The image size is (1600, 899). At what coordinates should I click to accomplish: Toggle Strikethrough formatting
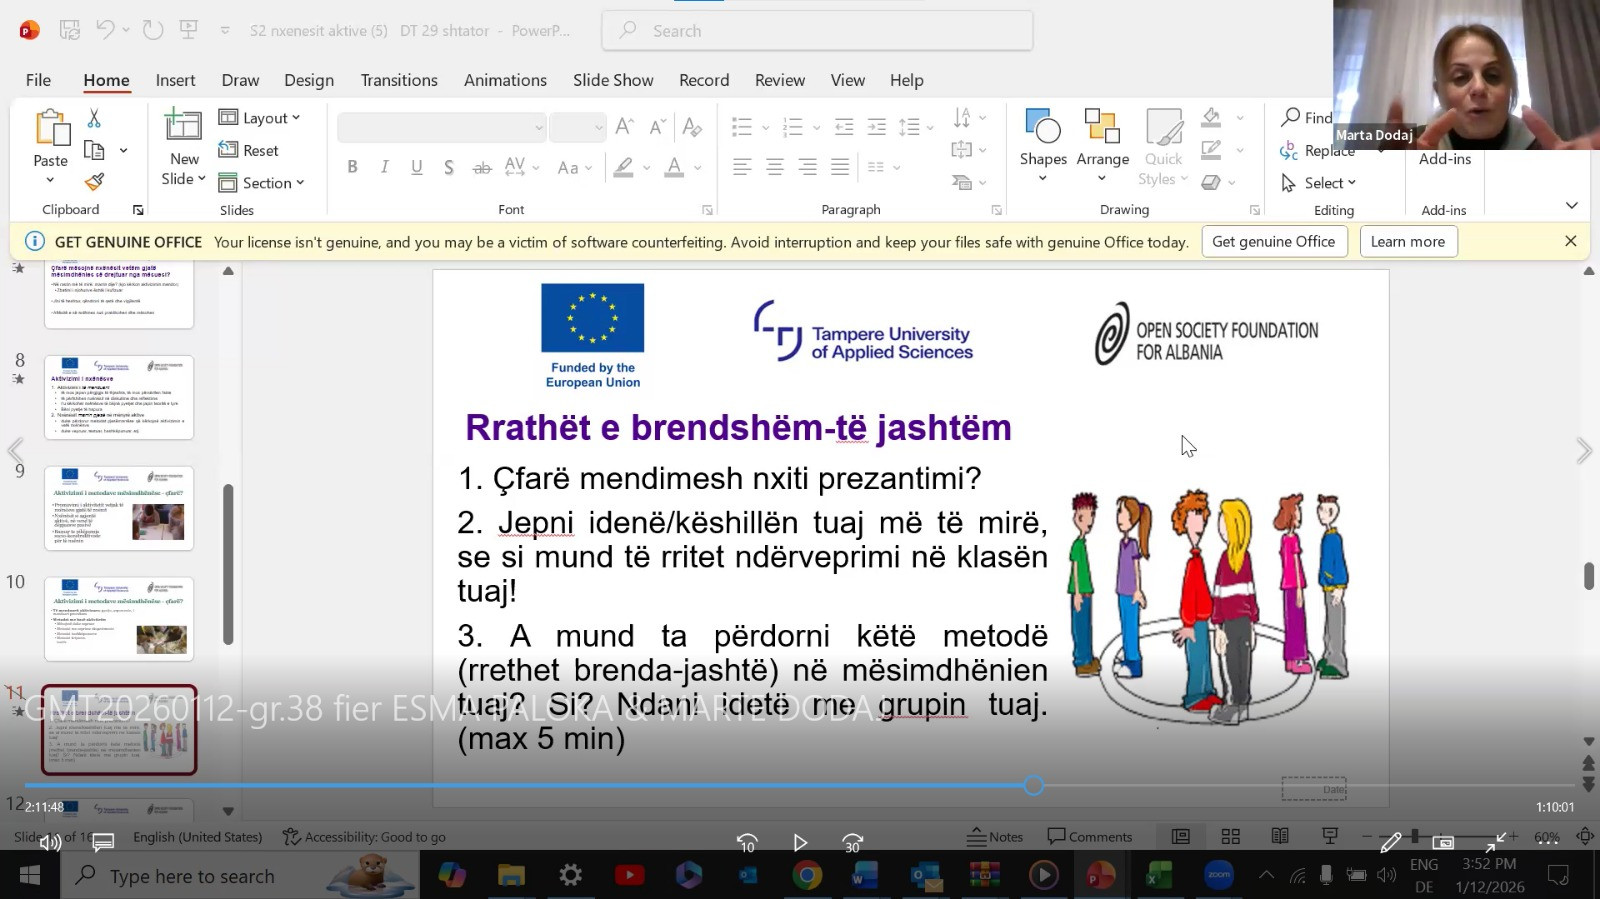coord(482,167)
